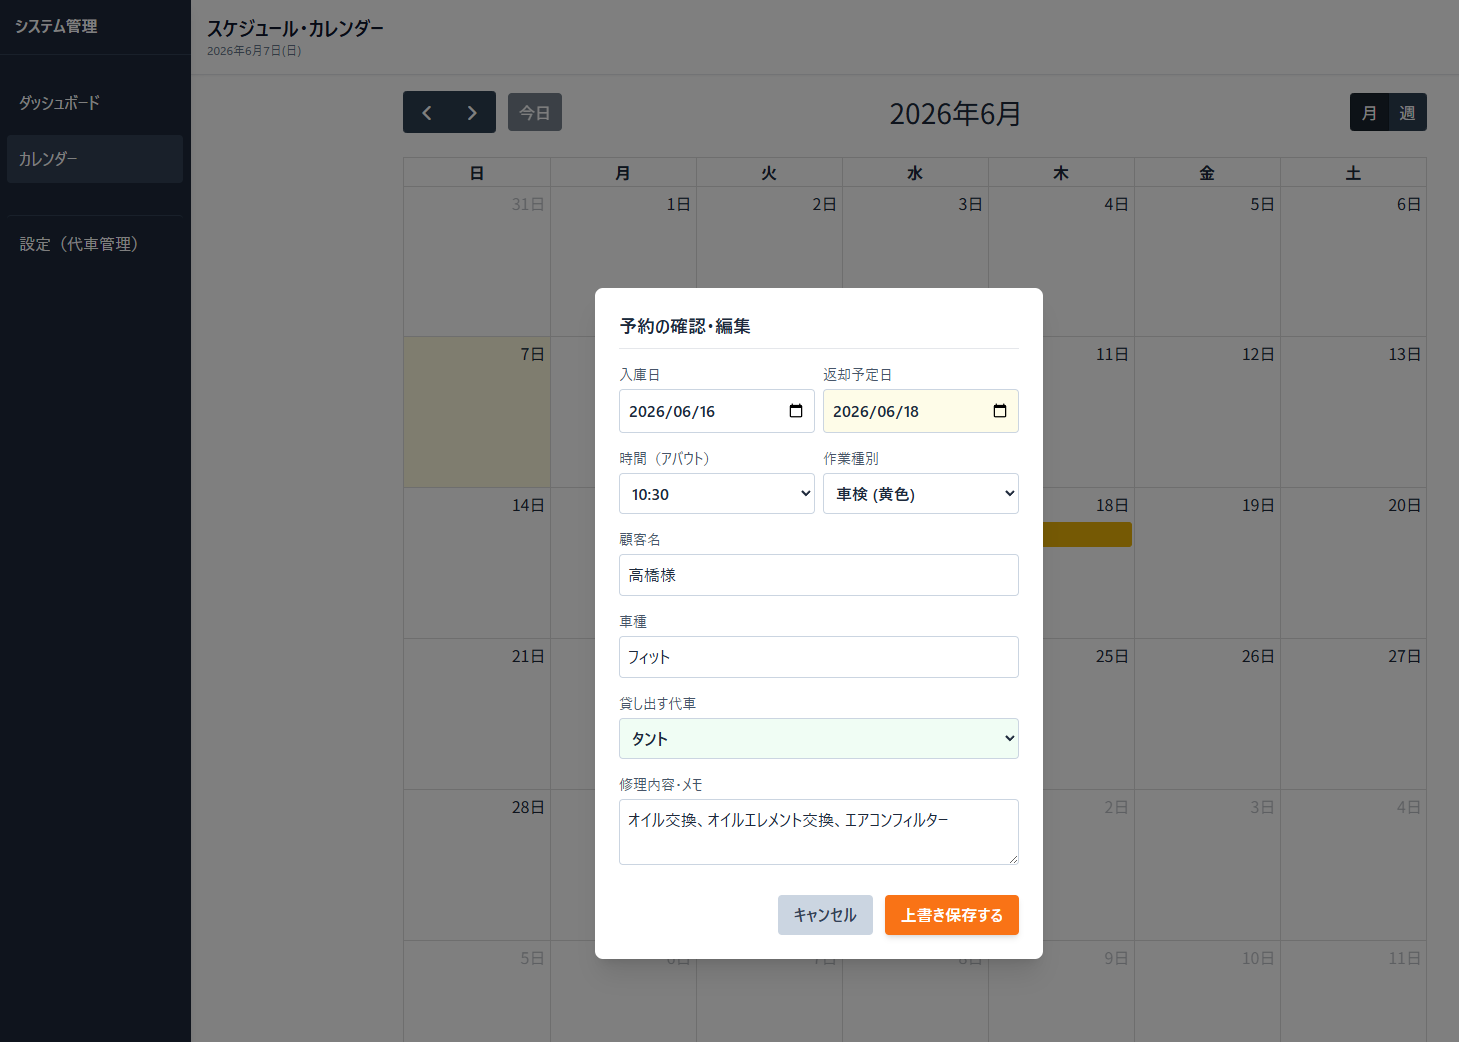Focus the 顧客名 field containing 高橋様

pyautogui.click(x=819, y=575)
